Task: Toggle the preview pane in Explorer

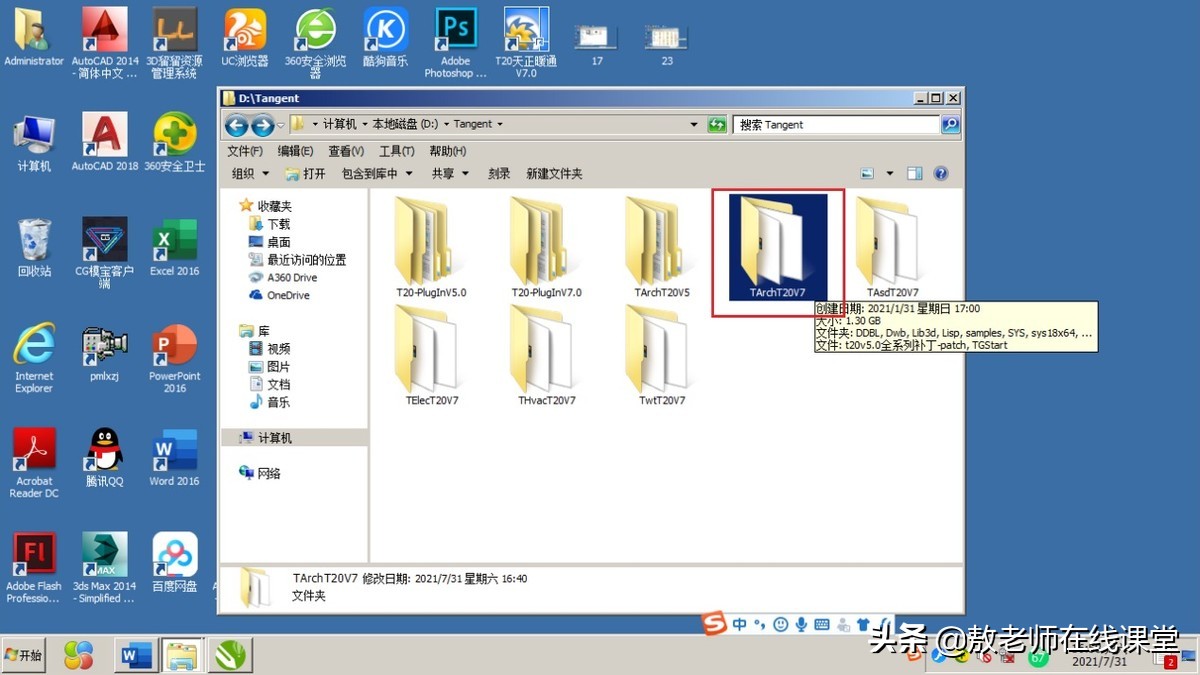Action: [914, 172]
